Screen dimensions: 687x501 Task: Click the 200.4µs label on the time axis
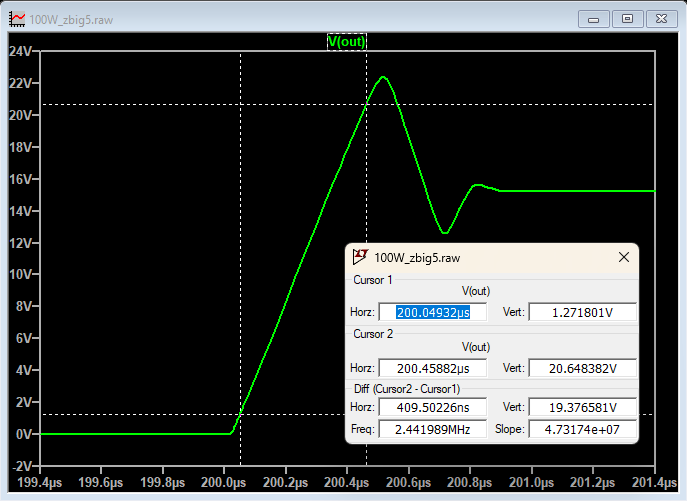pos(347,483)
